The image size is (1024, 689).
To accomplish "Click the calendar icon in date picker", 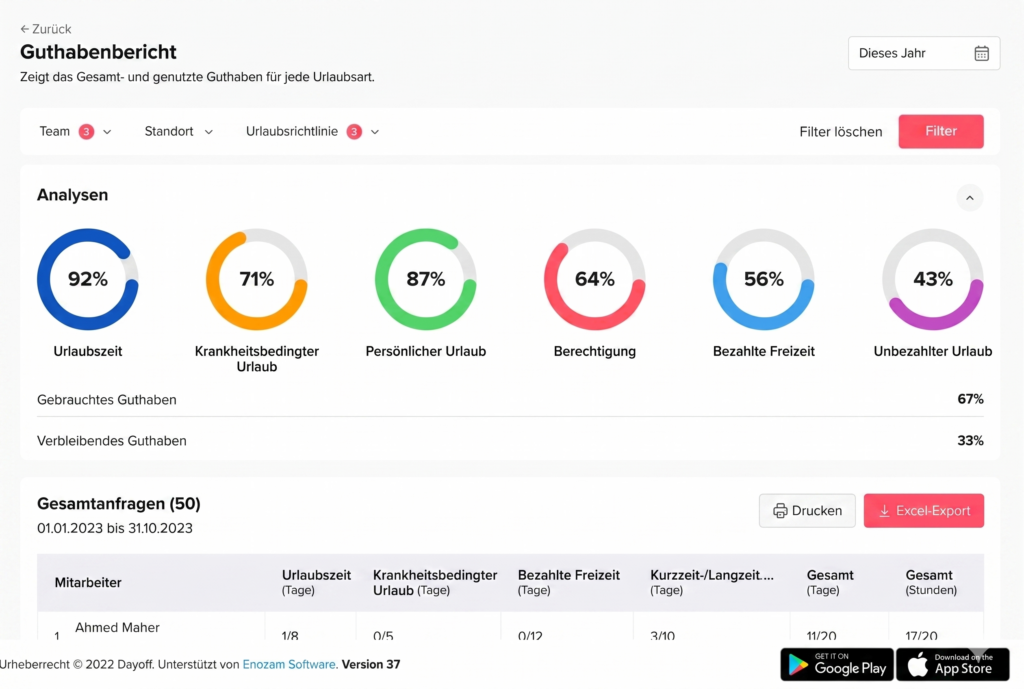I will click(x=981, y=53).
